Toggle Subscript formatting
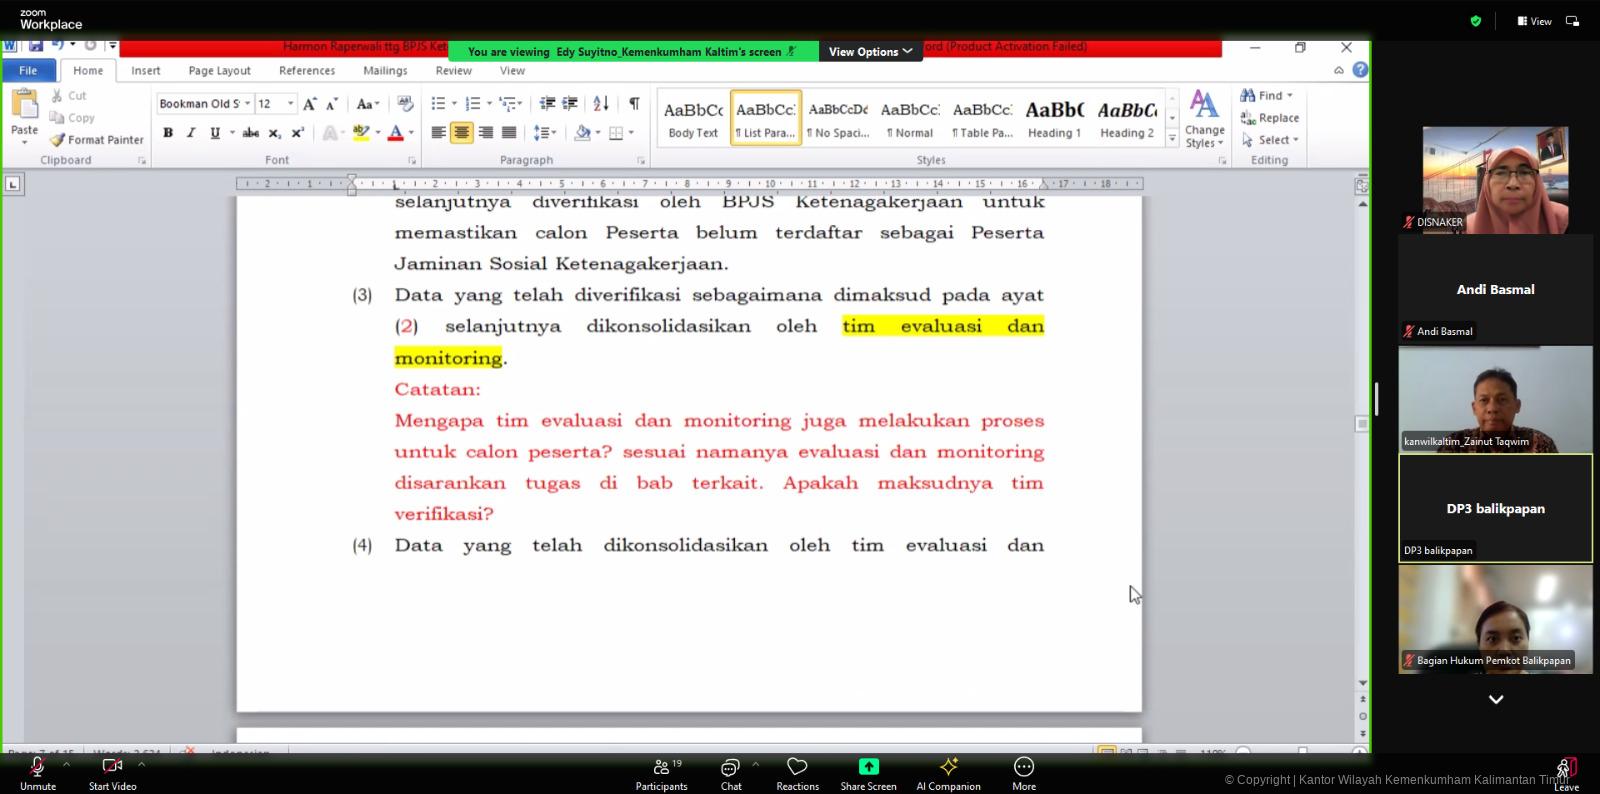The height and width of the screenshot is (794, 1600). tap(275, 133)
